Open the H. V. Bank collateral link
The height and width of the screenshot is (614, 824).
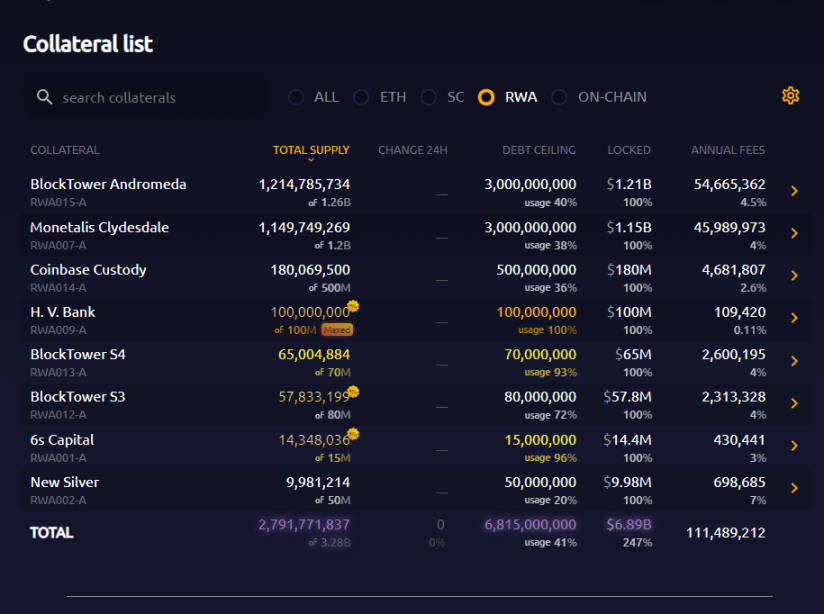point(63,312)
